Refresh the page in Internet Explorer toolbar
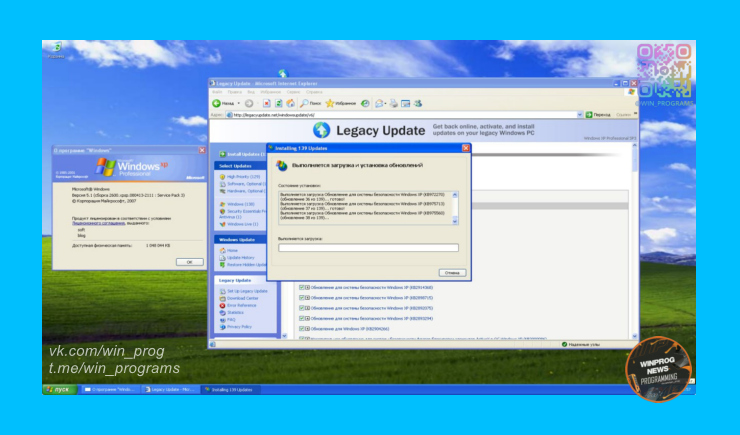The height and width of the screenshot is (435, 740). click(x=278, y=103)
